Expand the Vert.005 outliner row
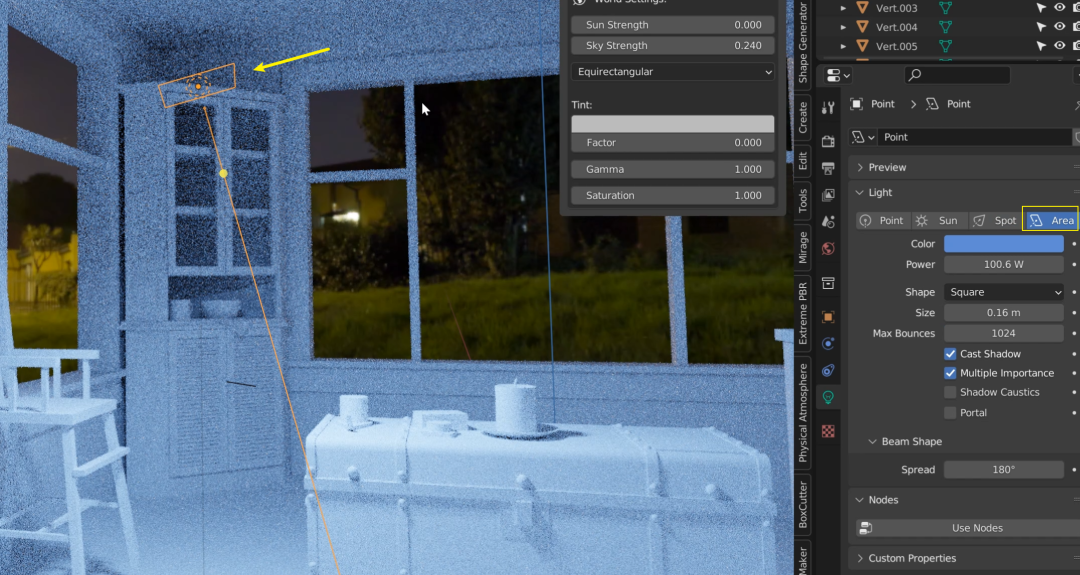Image resolution: width=1080 pixels, height=575 pixels. pyautogui.click(x=843, y=46)
